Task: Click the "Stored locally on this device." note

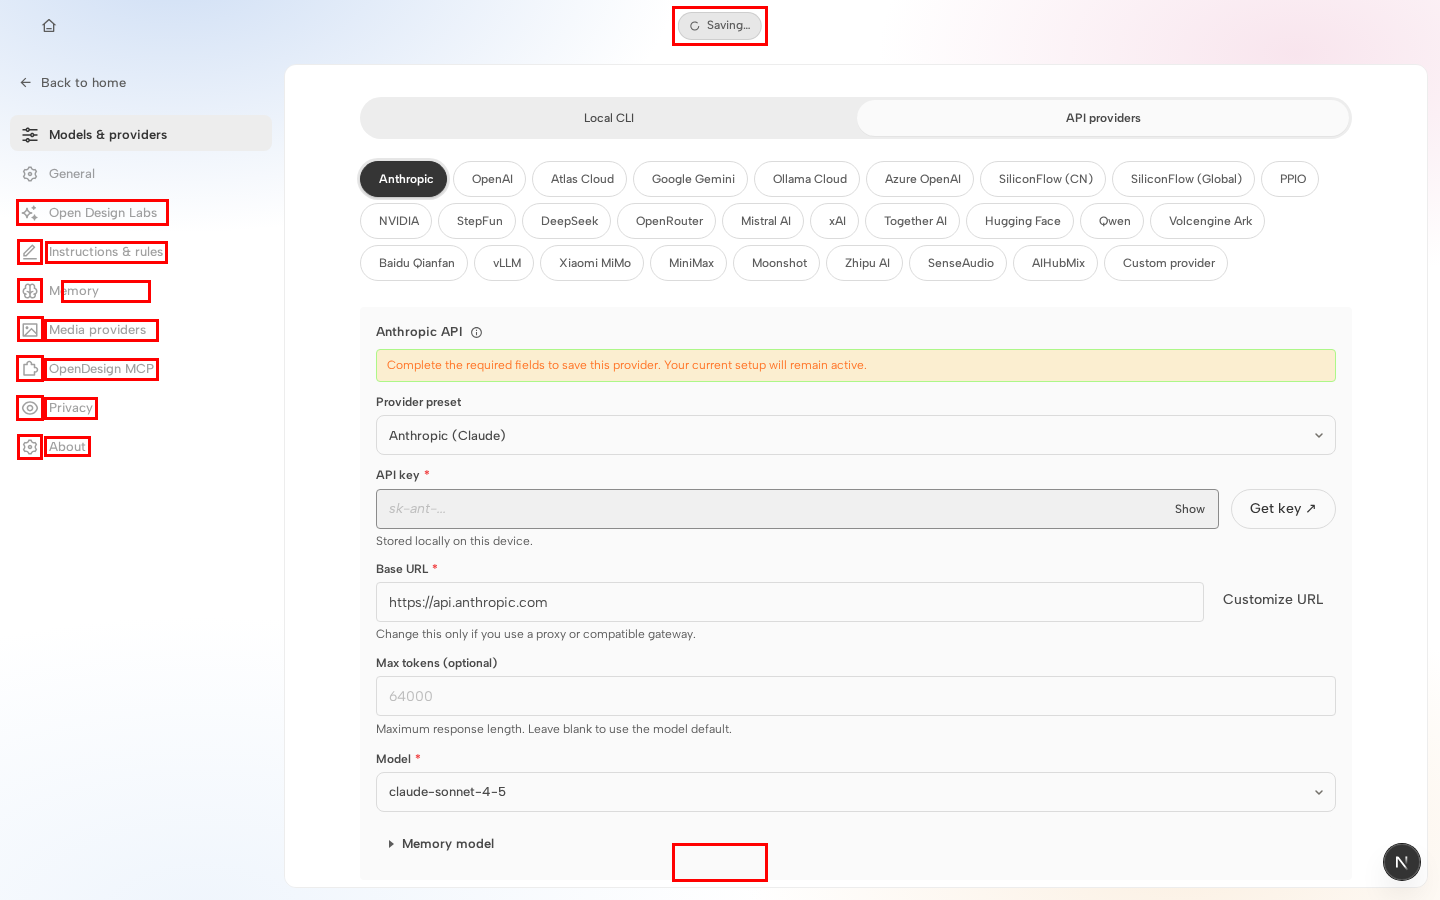Action: [x=454, y=541]
